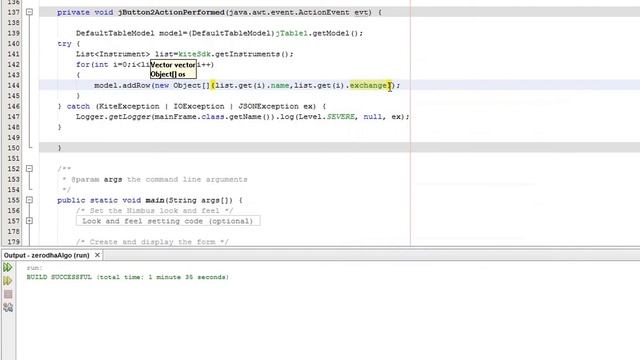Click the 'Vector vector' hint in the tooltip
This screenshot has height=360, width=640.
tap(173, 65)
